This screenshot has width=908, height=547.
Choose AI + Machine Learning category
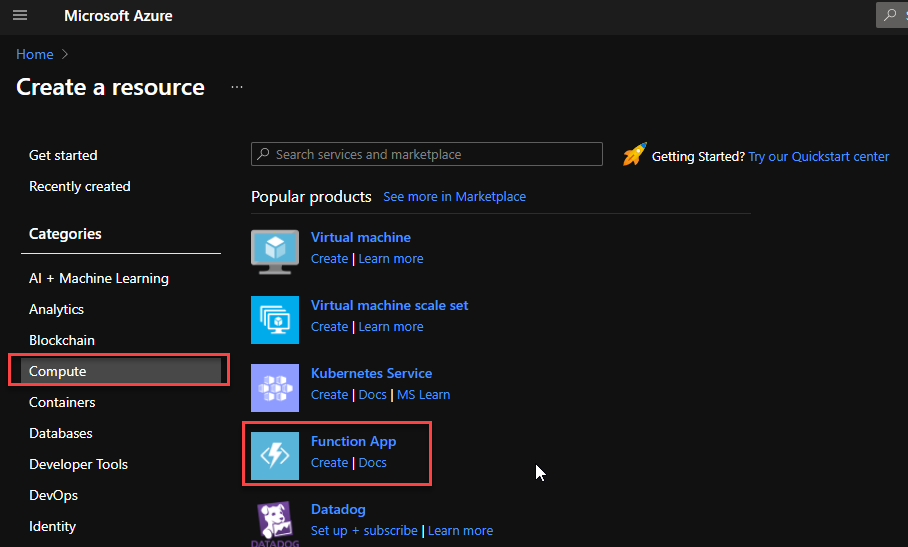pos(99,278)
